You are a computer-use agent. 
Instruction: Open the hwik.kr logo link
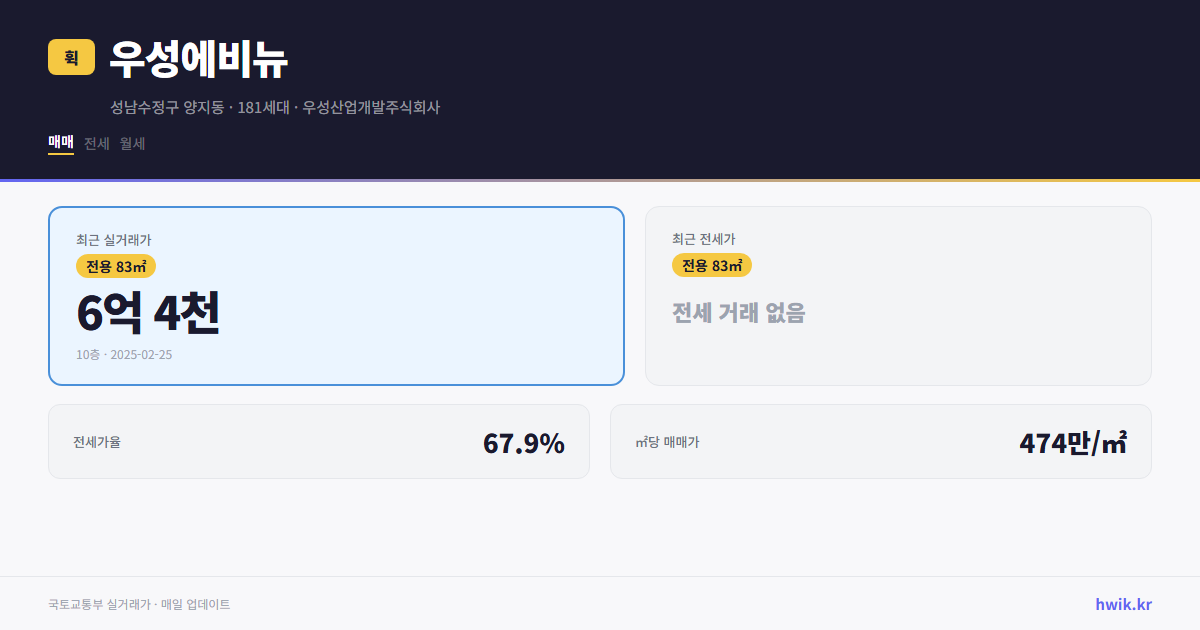point(1122,603)
